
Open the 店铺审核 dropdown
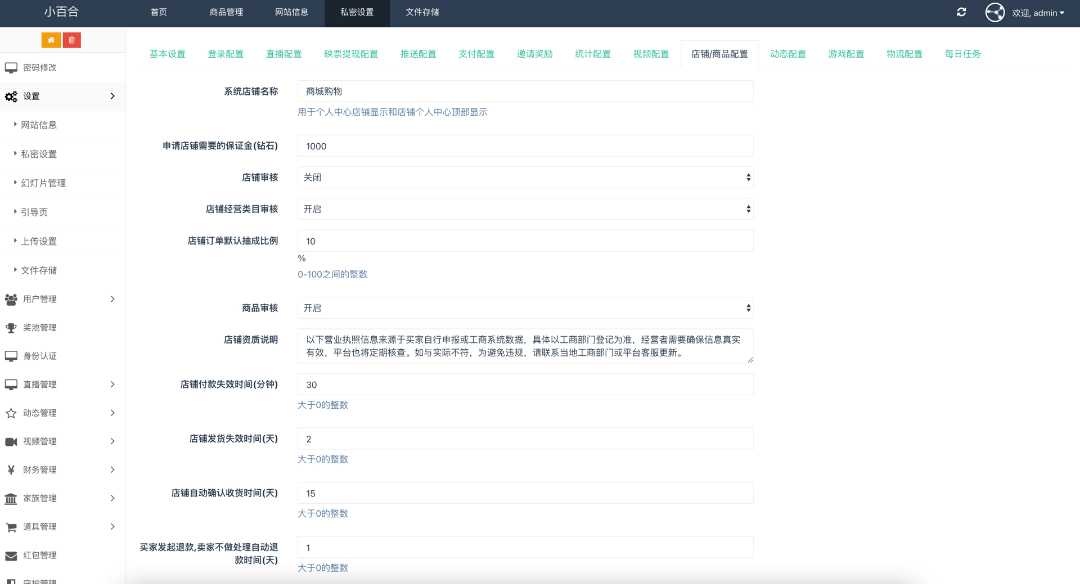point(525,177)
